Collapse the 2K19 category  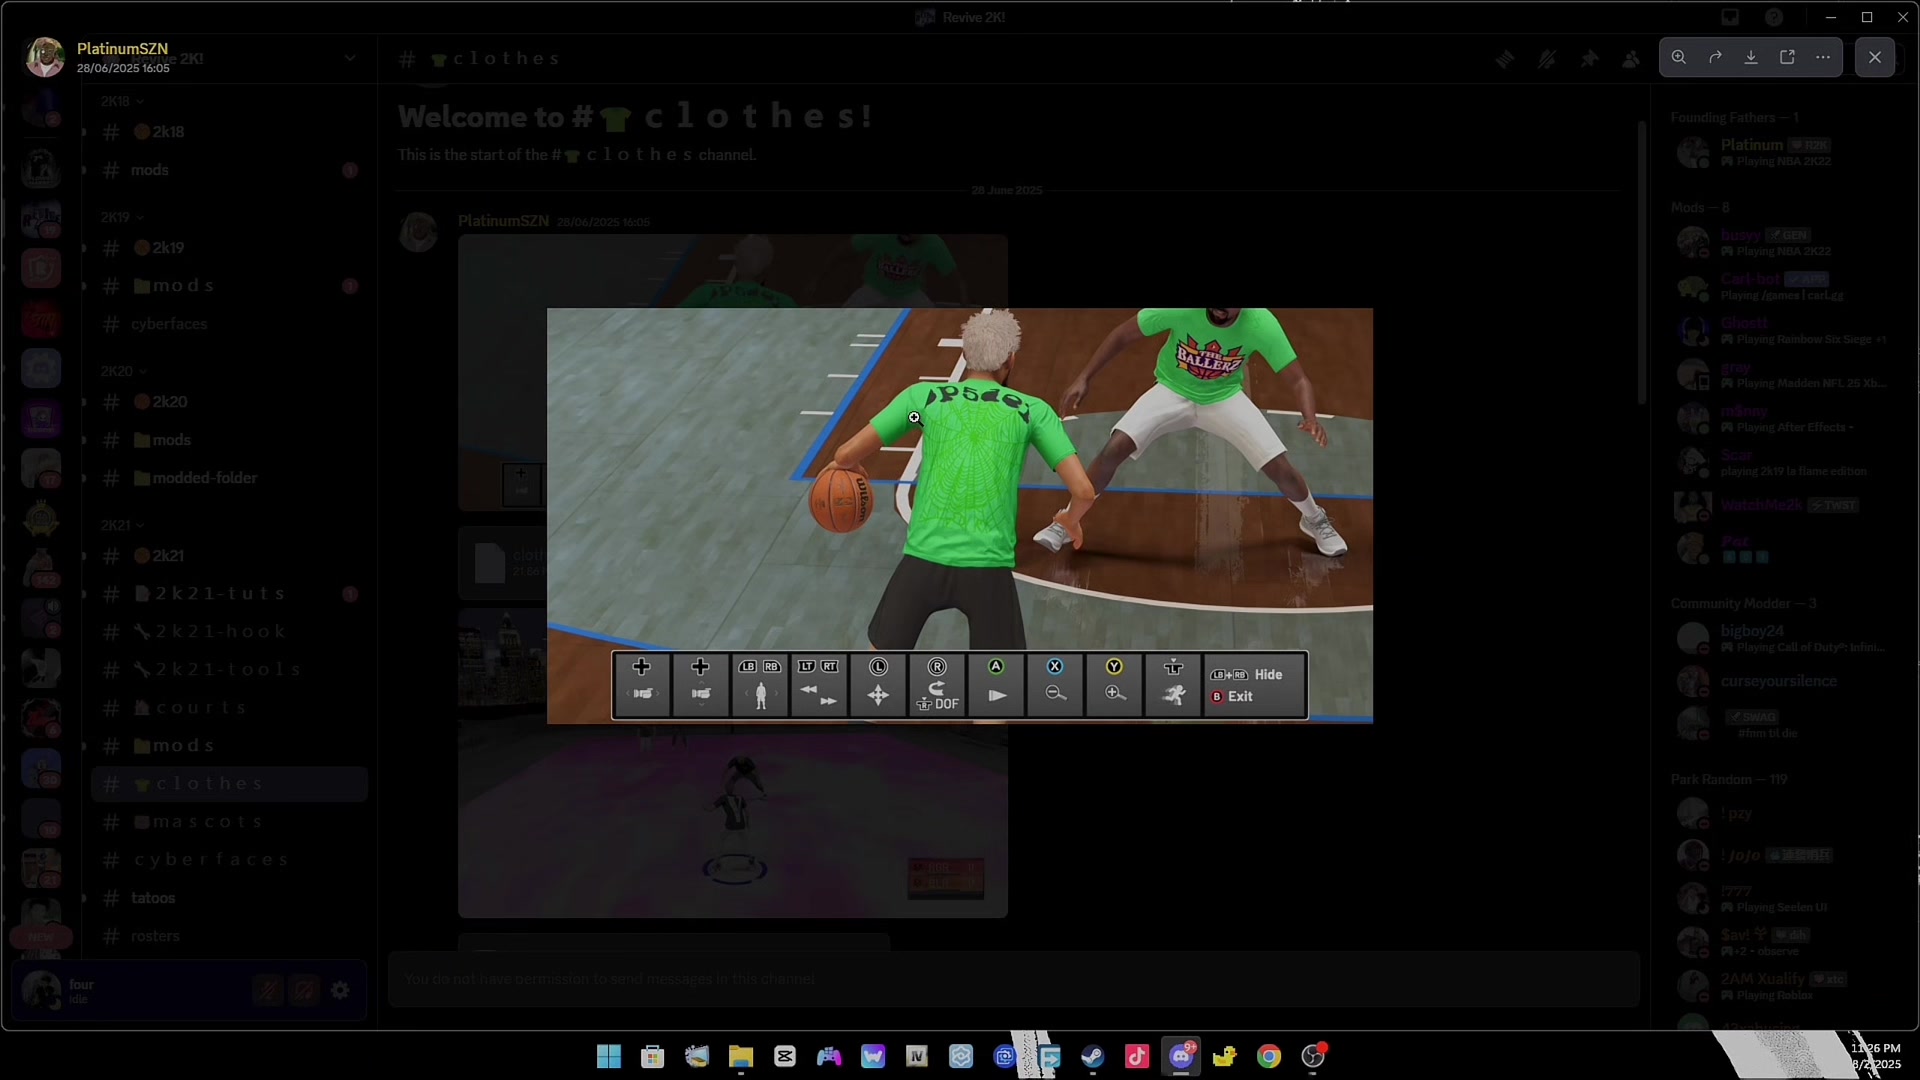tap(122, 217)
